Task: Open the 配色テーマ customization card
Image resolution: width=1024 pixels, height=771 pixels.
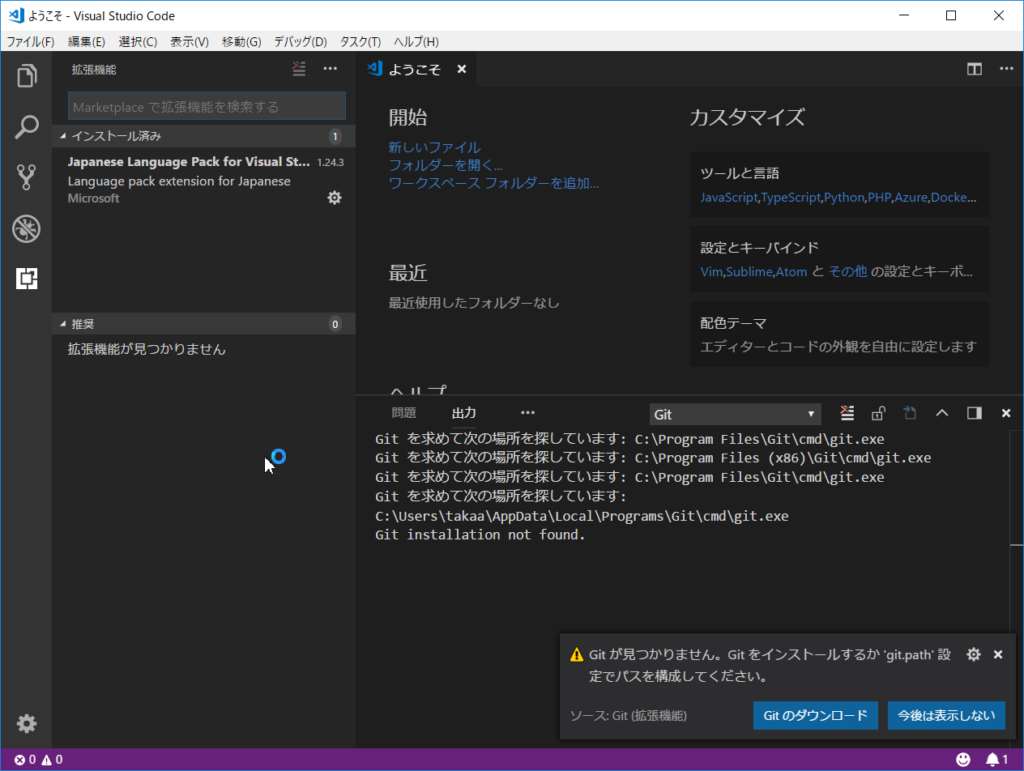Action: [x=839, y=334]
